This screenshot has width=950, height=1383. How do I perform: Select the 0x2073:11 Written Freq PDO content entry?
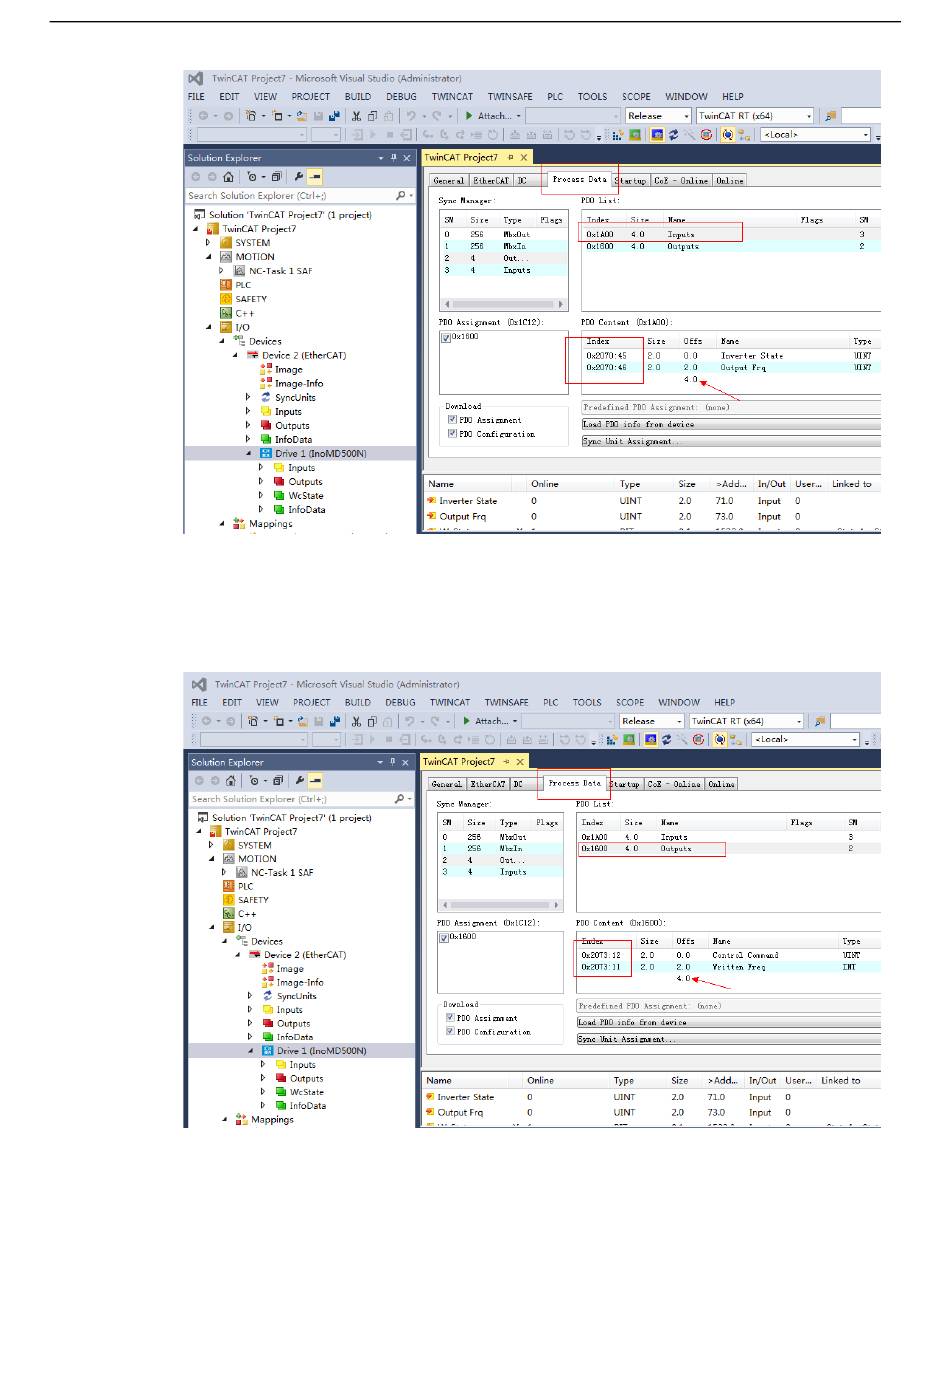pyautogui.click(x=729, y=967)
